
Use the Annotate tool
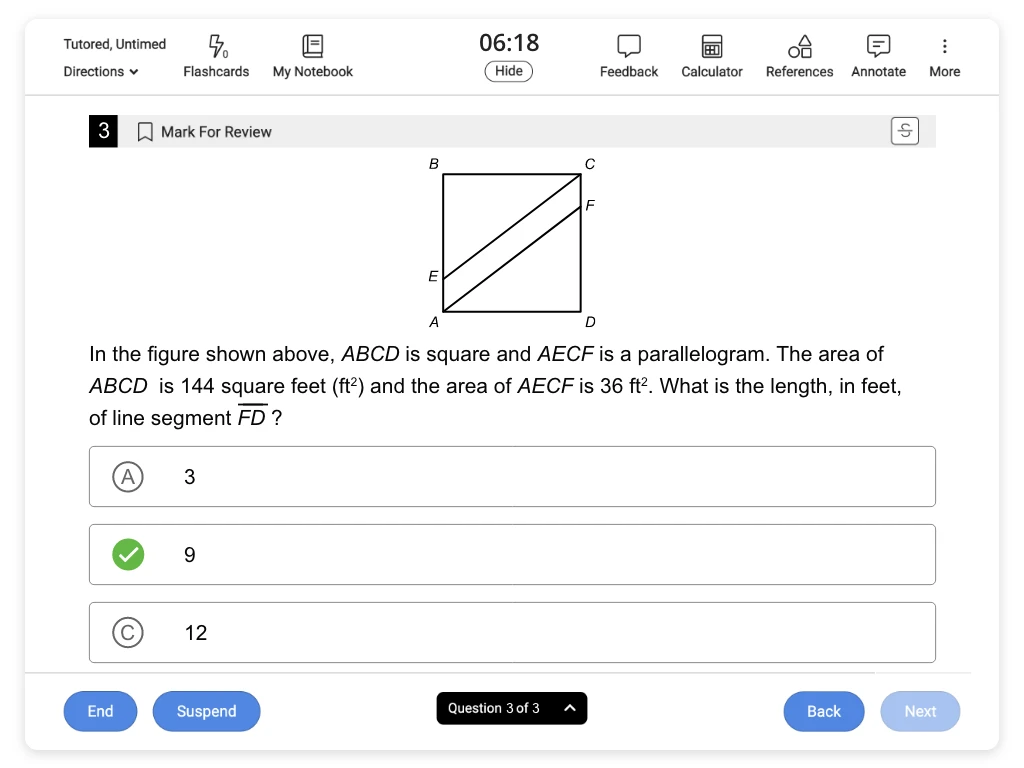(877, 55)
